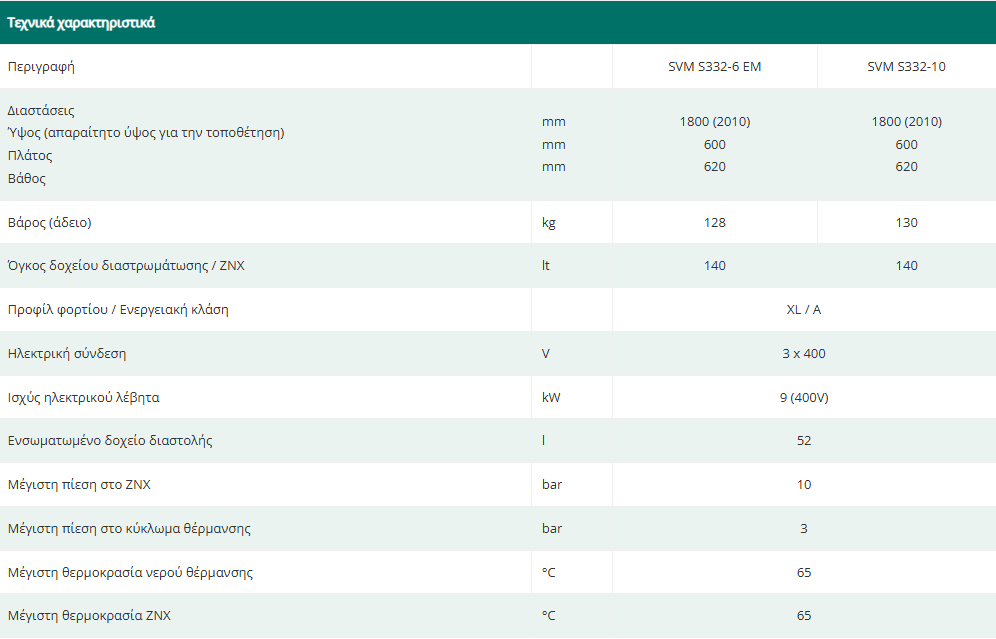The image size is (996, 639).
Task: Click the expansion vessel value 52
Action: coord(804,440)
